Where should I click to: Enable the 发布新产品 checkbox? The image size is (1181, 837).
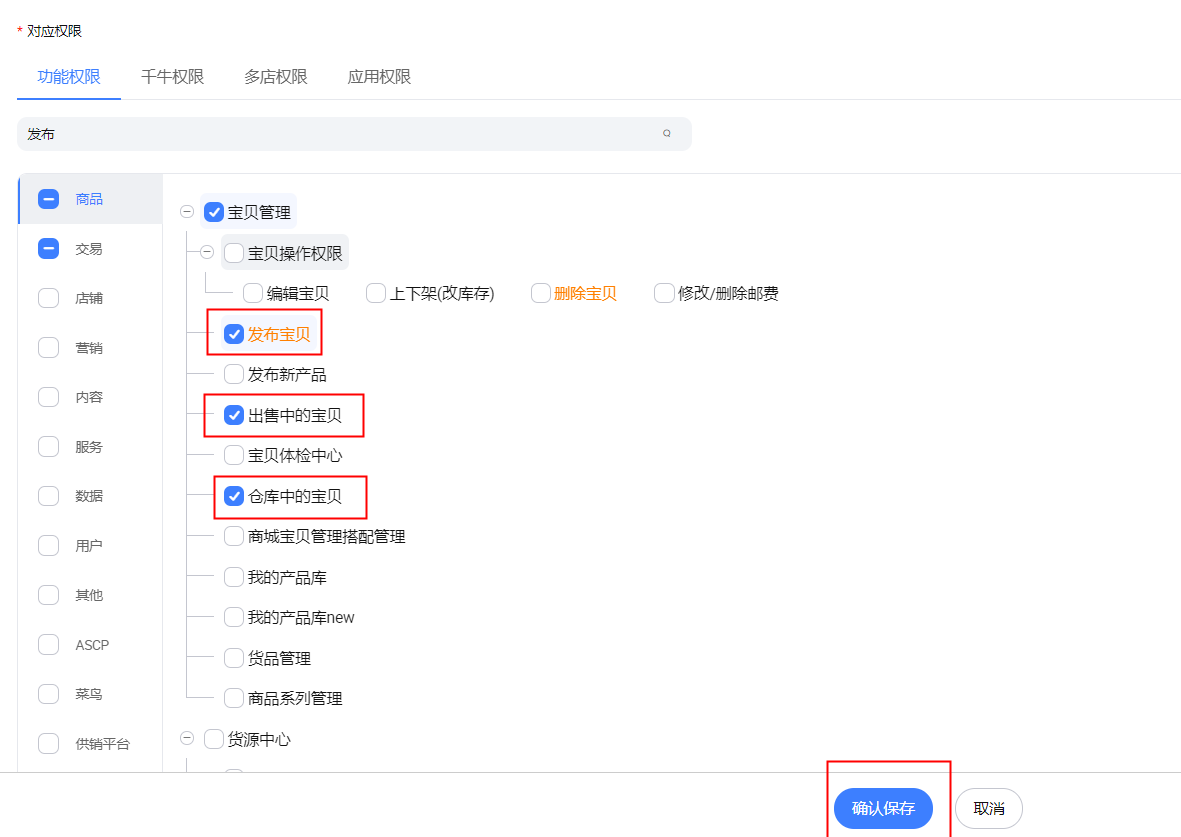(x=234, y=375)
